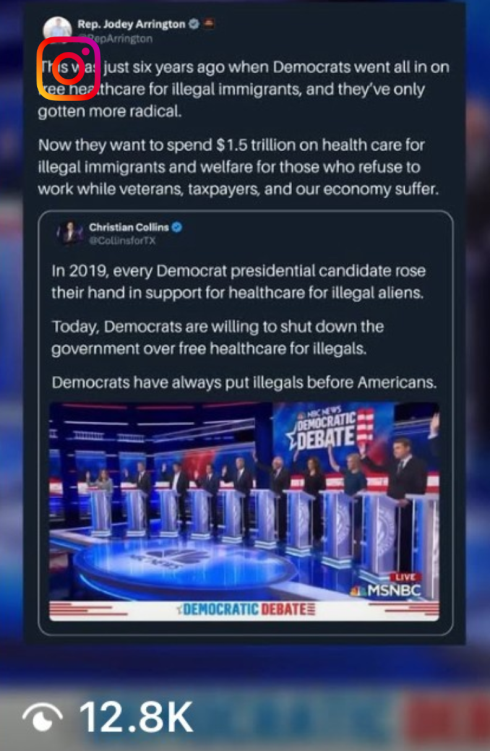Click the views eye icon
The width and height of the screenshot is (490, 751).
[x=43, y=718]
